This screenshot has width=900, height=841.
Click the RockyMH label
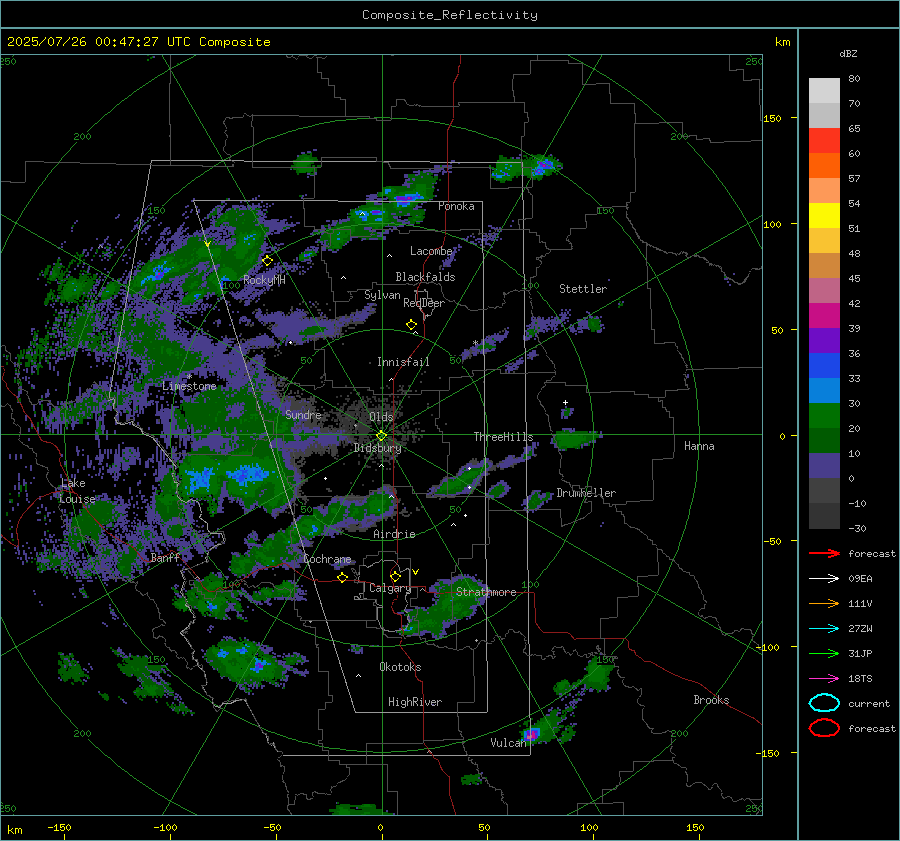click(x=264, y=280)
